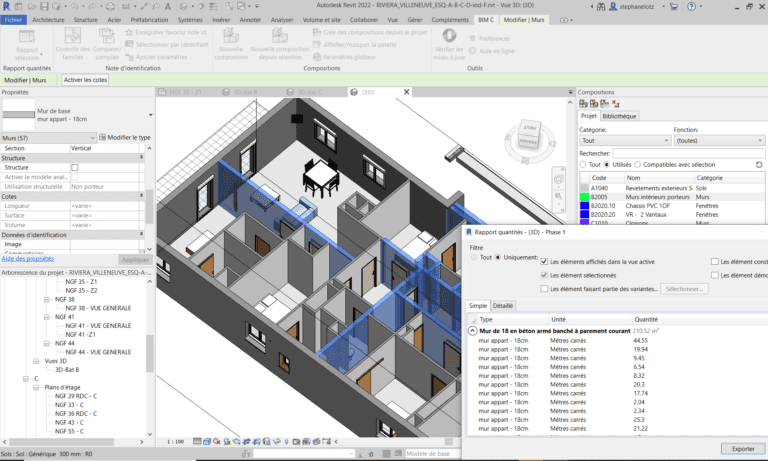Screen dimensions: 768x461
Task: Click the Exporter button
Action: click(x=743, y=449)
